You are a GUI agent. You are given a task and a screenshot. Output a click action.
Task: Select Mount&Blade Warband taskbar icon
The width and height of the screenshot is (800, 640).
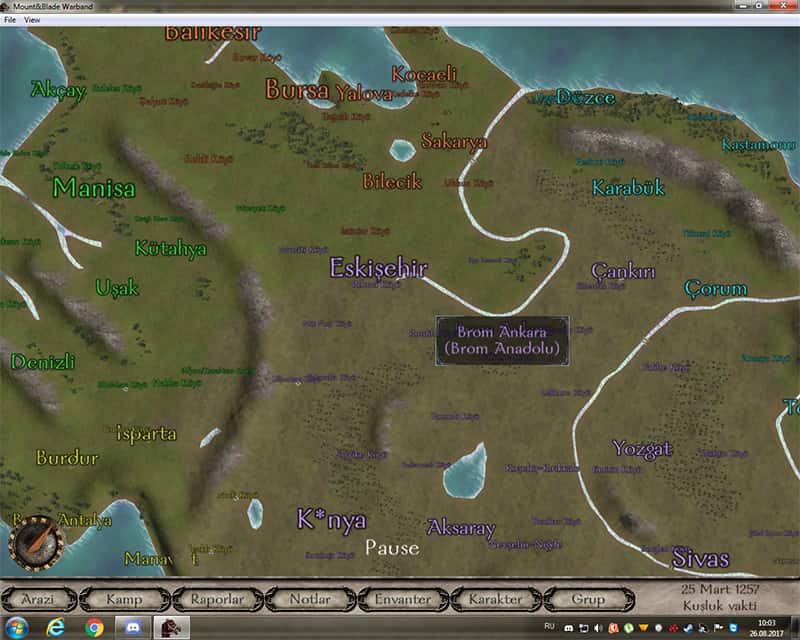pos(169,628)
